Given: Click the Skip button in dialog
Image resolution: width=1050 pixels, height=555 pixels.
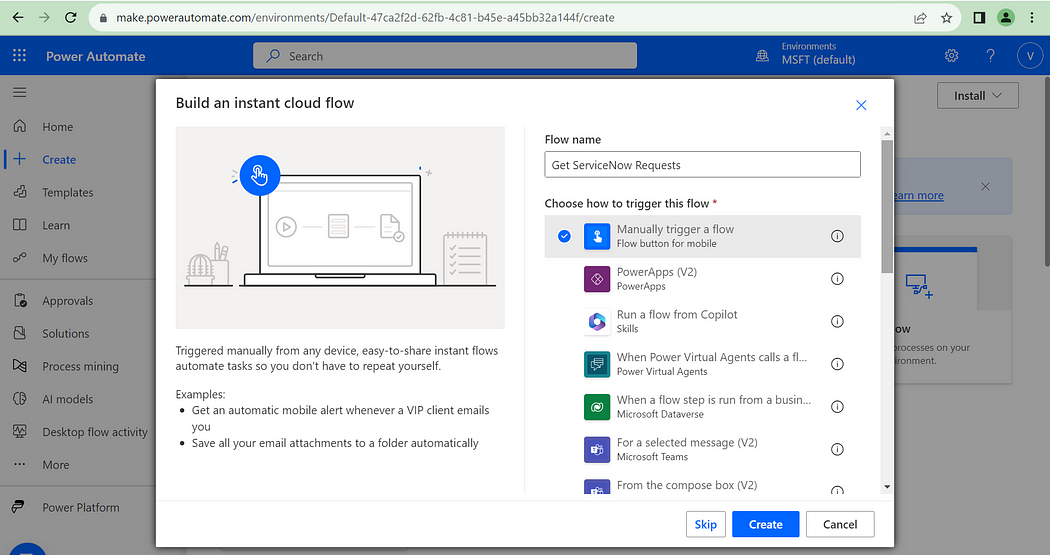Looking at the screenshot, I should click(x=706, y=524).
